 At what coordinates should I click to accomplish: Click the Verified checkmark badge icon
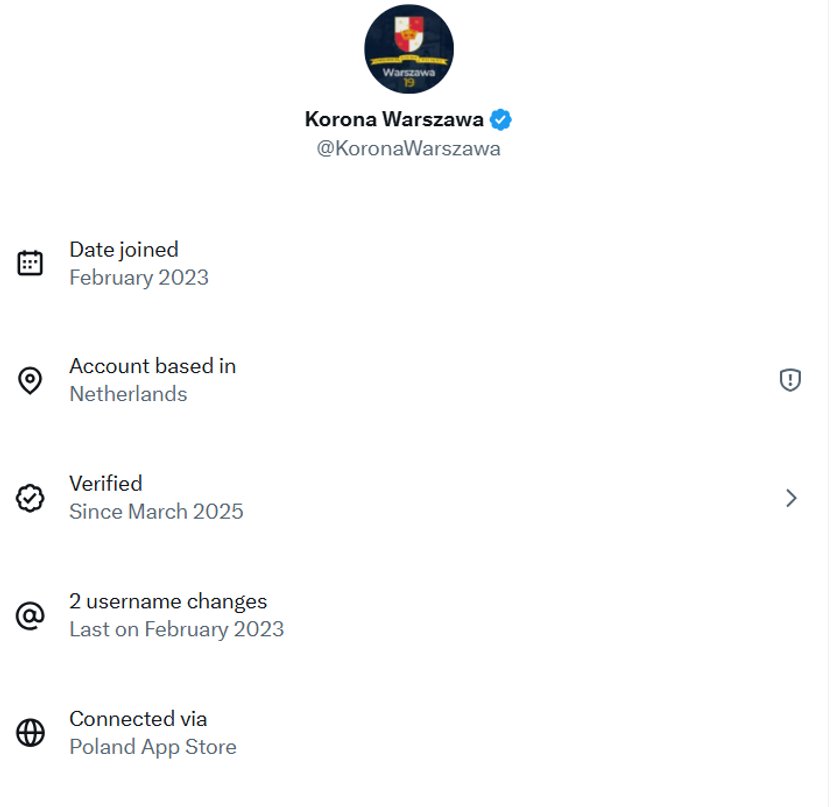click(x=31, y=497)
